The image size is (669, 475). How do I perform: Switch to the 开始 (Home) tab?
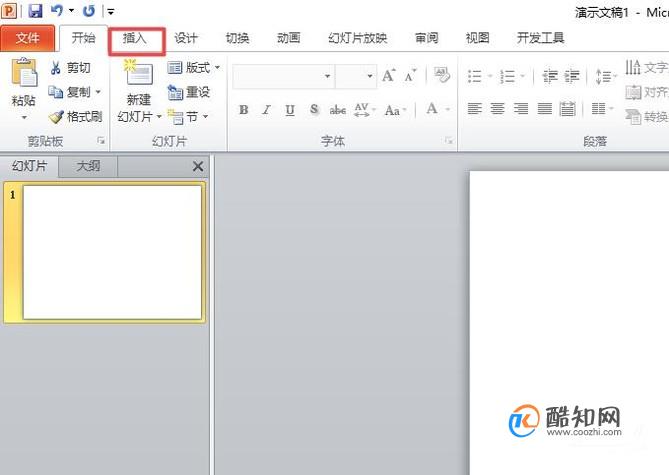pos(83,38)
